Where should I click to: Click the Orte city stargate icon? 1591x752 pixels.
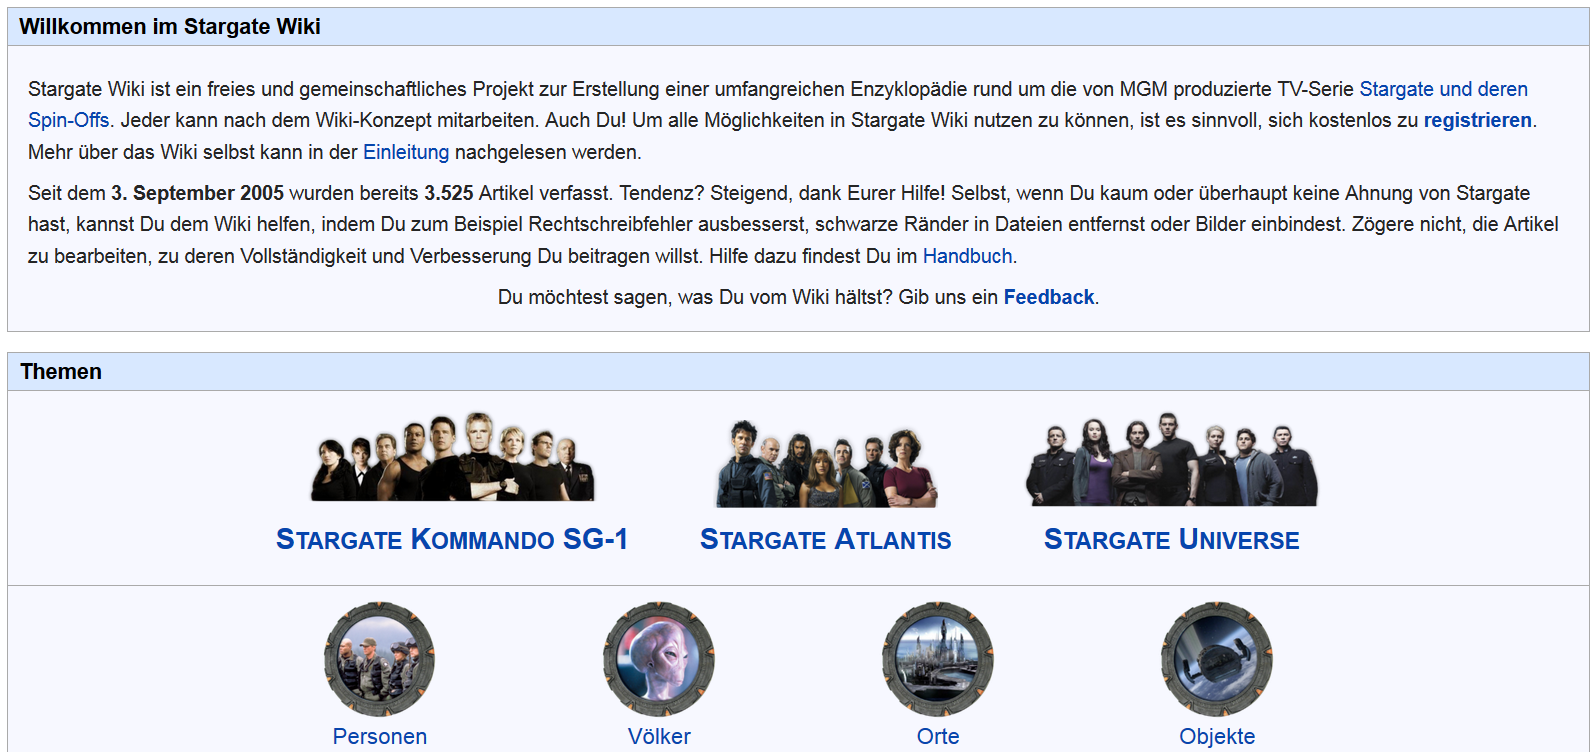[938, 659]
